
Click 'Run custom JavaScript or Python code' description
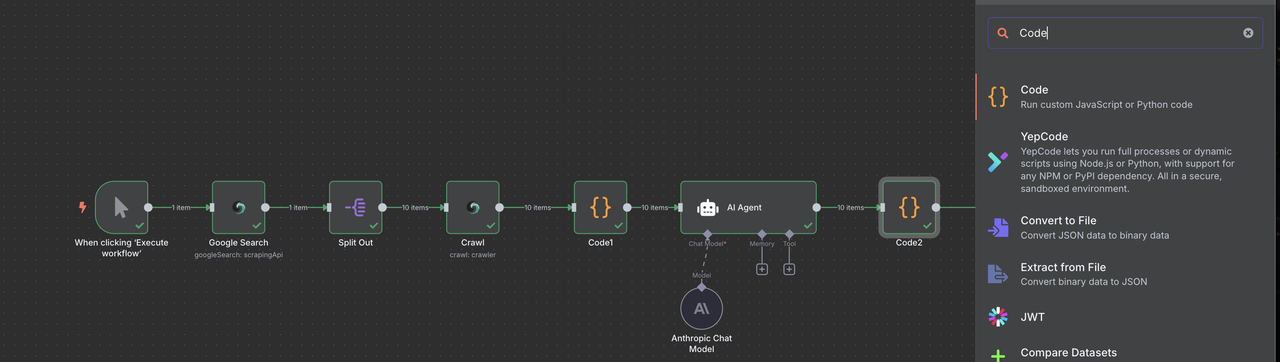point(1106,104)
